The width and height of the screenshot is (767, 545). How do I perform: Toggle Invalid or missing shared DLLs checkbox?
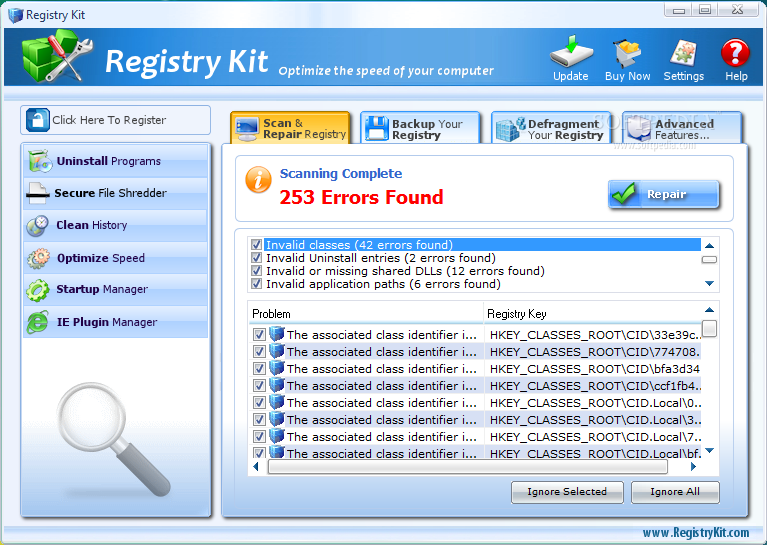[x=256, y=271]
